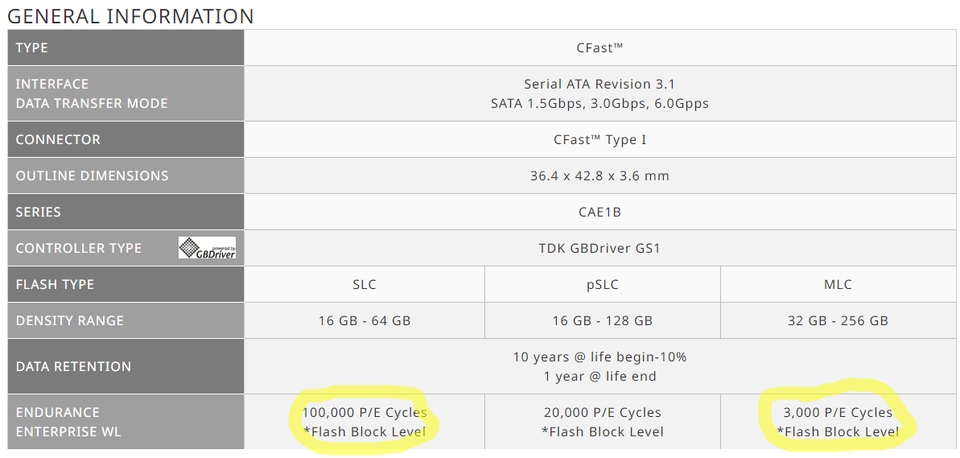Click the 20,000 P/E Cycles value
Viewport: 960px width, 458px height.
[602, 413]
